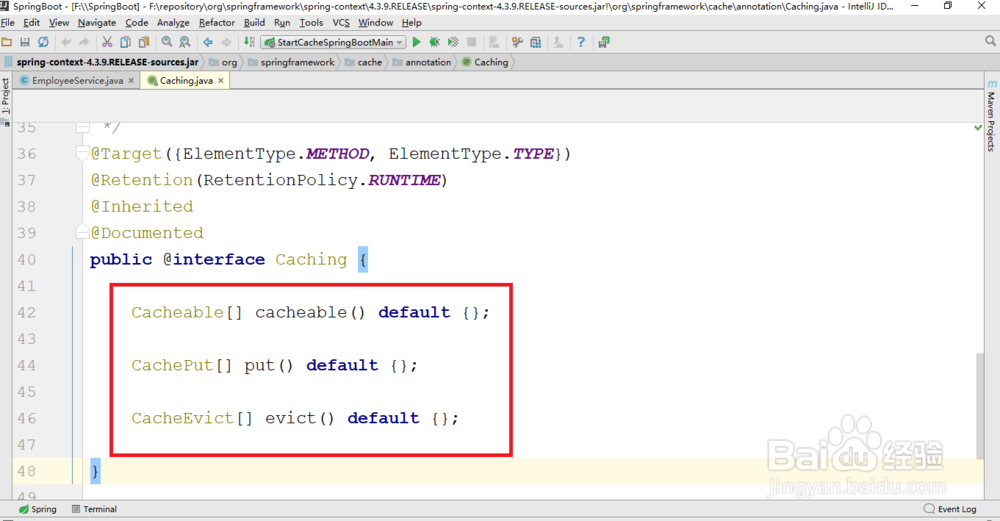This screenshot has width=1000, height=521.
Task: Click the Undo arrow icon
Action: pos(66,42)
